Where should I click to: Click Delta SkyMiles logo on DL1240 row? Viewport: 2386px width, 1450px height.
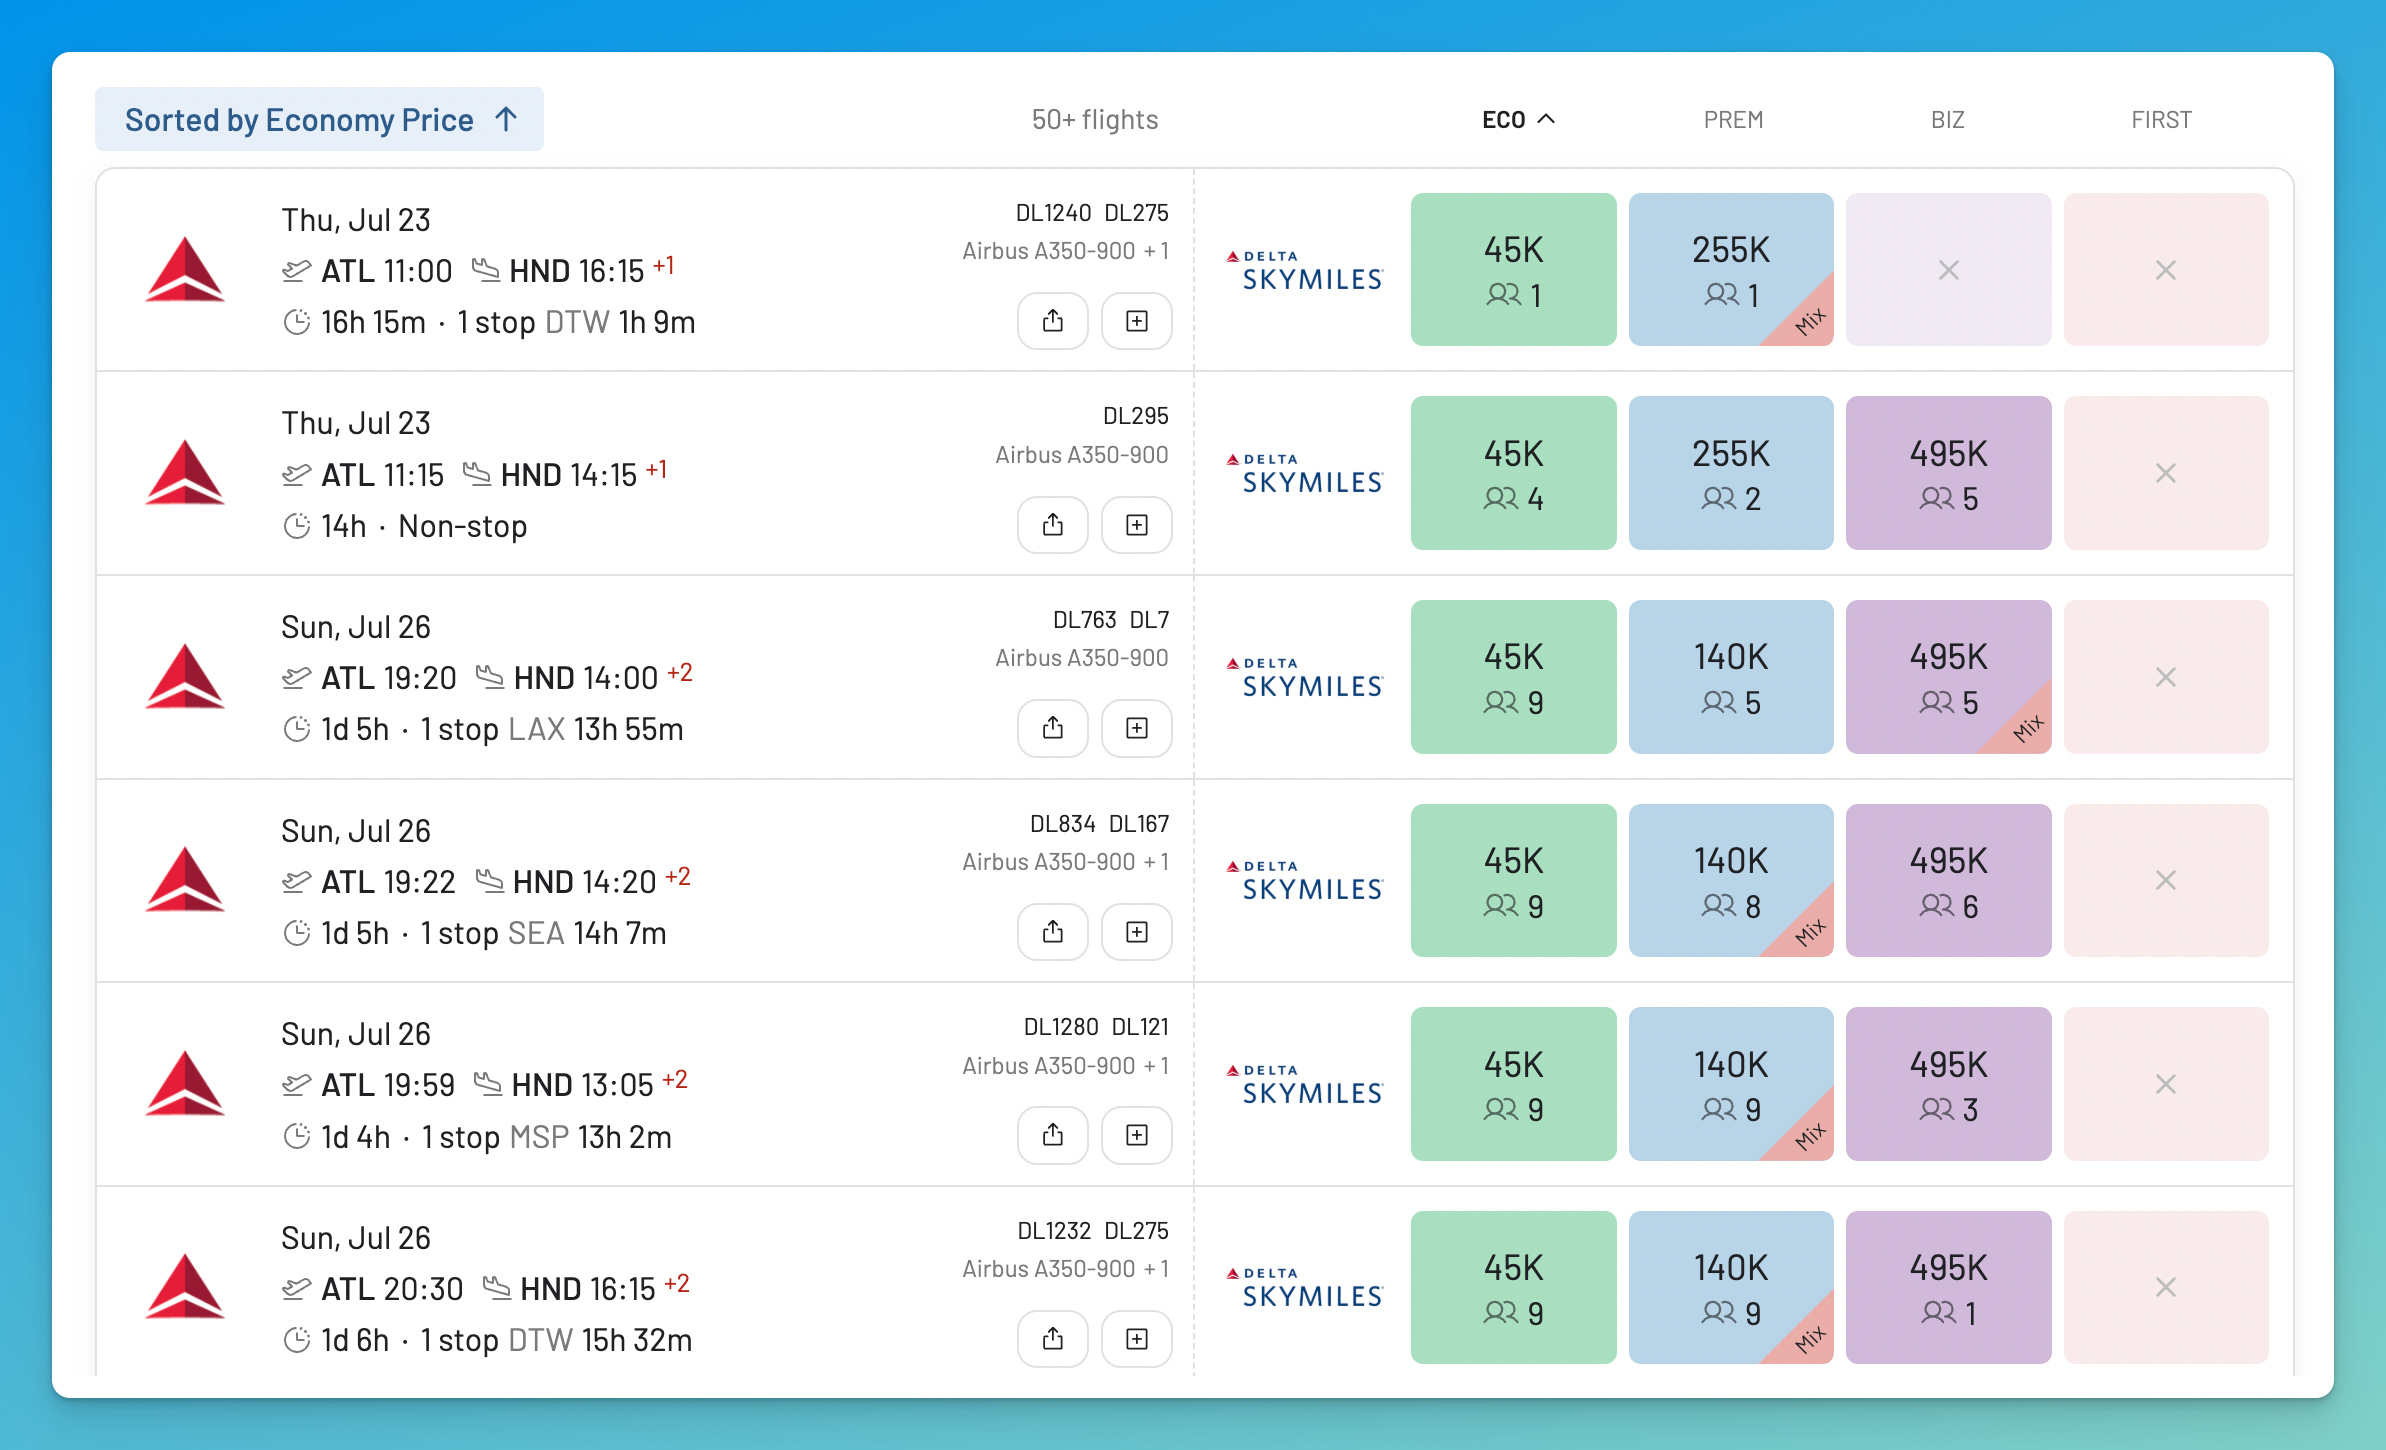[1304, 270]
